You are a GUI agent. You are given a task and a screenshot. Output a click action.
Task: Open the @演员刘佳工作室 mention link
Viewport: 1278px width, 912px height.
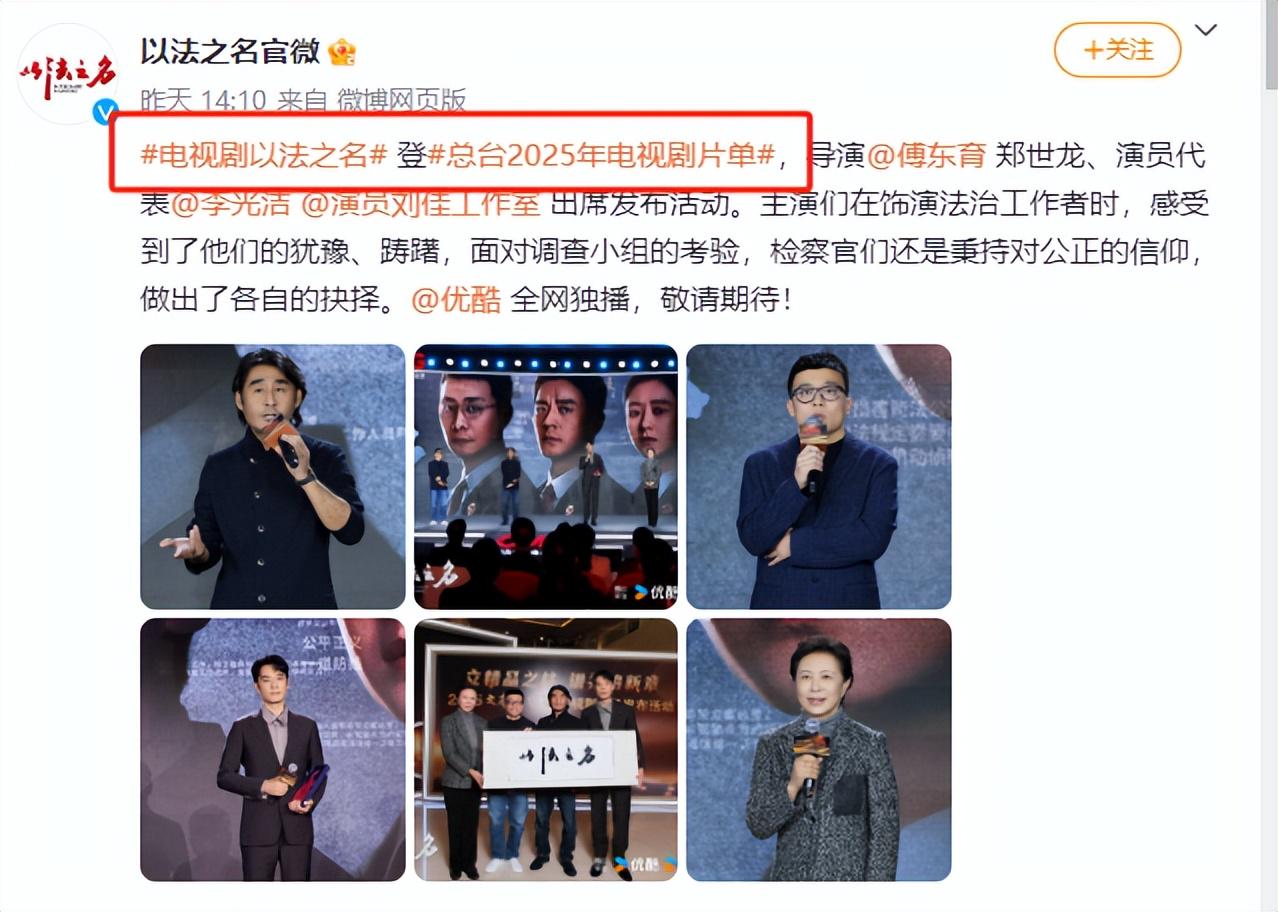click(x=421, y=203)
